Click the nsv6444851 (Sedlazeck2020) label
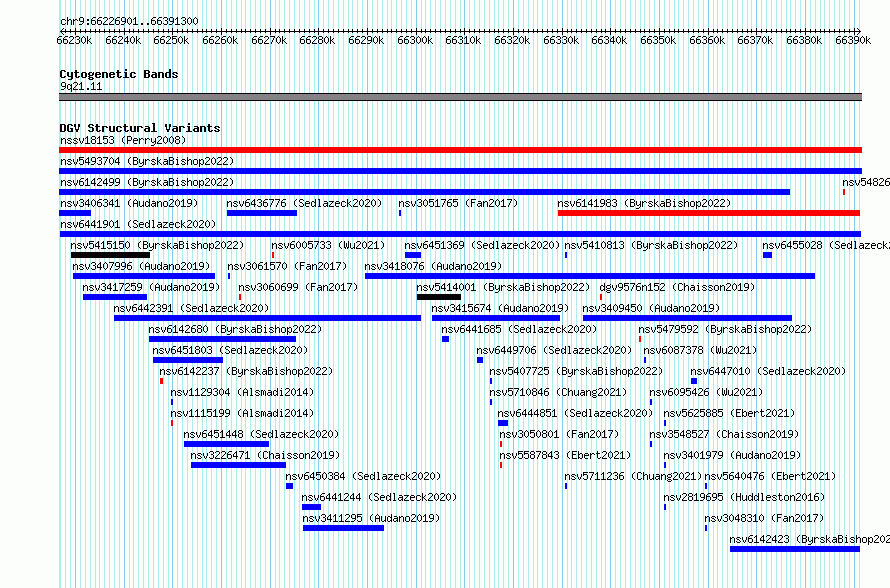This screenshot has width=890, height=588. click(575, 413)
